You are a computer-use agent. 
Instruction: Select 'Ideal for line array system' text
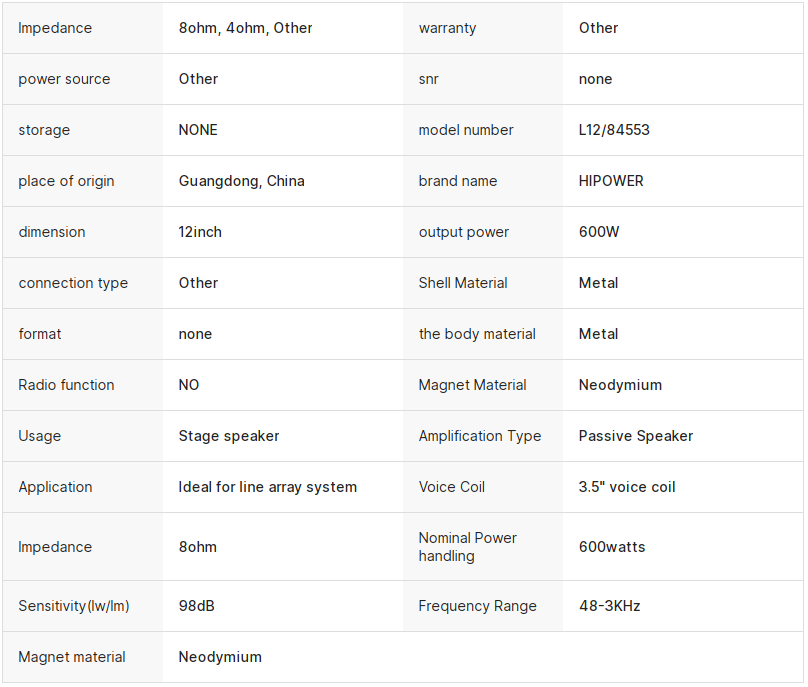tap(267, 487)
